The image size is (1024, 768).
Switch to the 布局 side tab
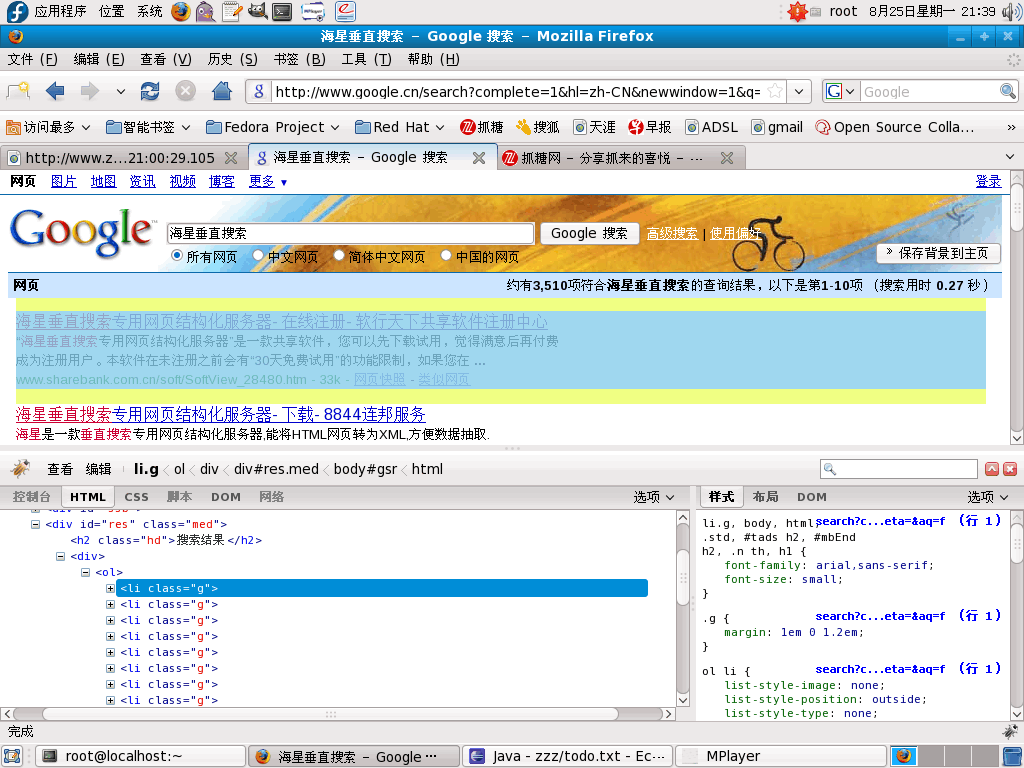(x=765, y=497)
